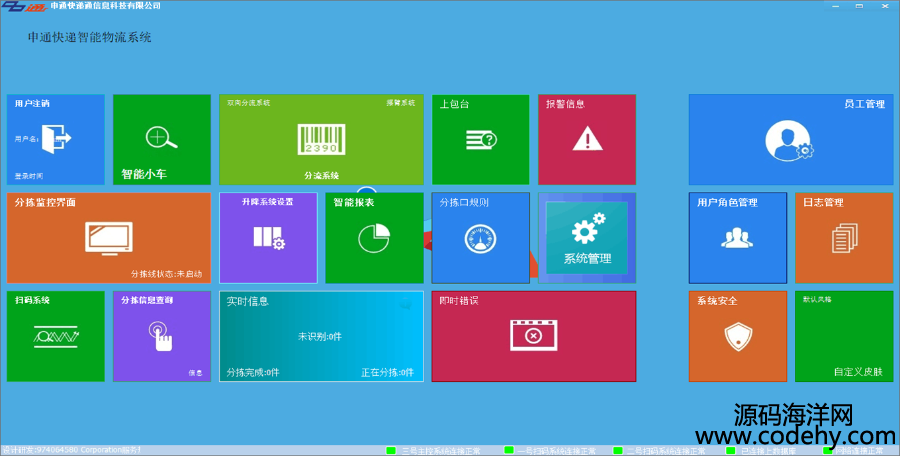Open the 自定义皮肤 skin tile
Screen dimensions: 900x456
click(x=844, y=336)
